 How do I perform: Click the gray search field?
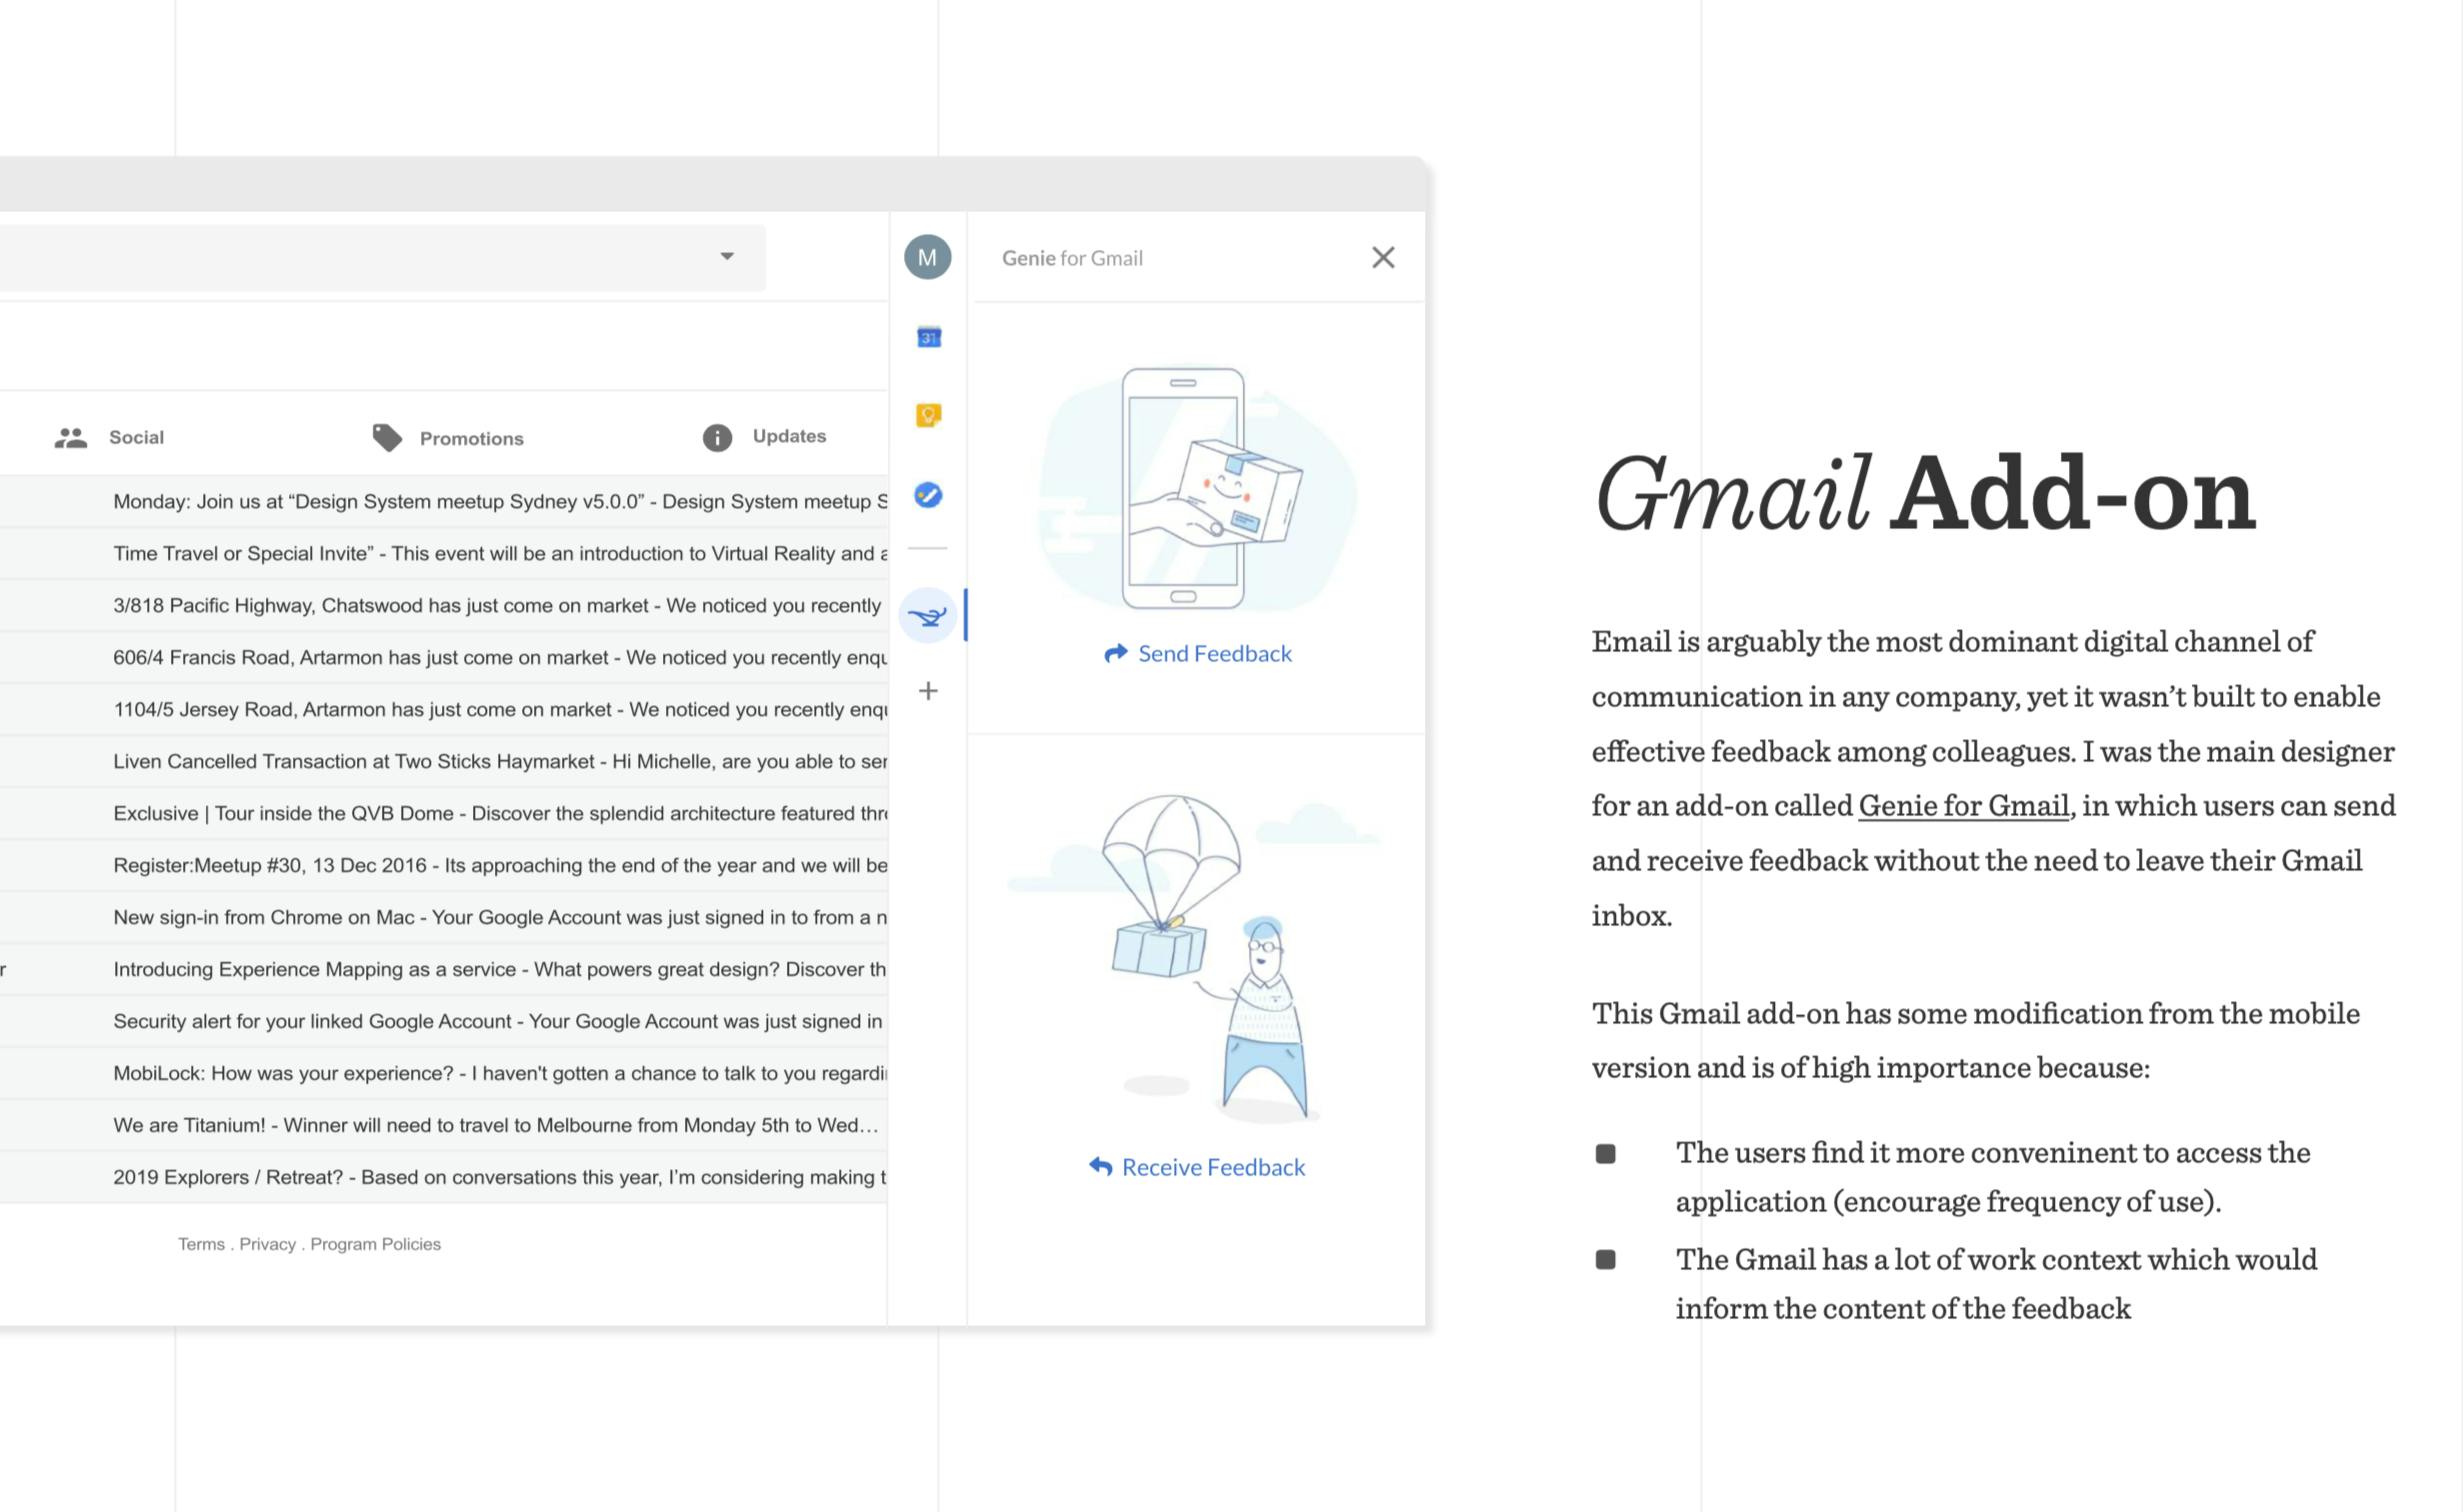pos(383,258)
